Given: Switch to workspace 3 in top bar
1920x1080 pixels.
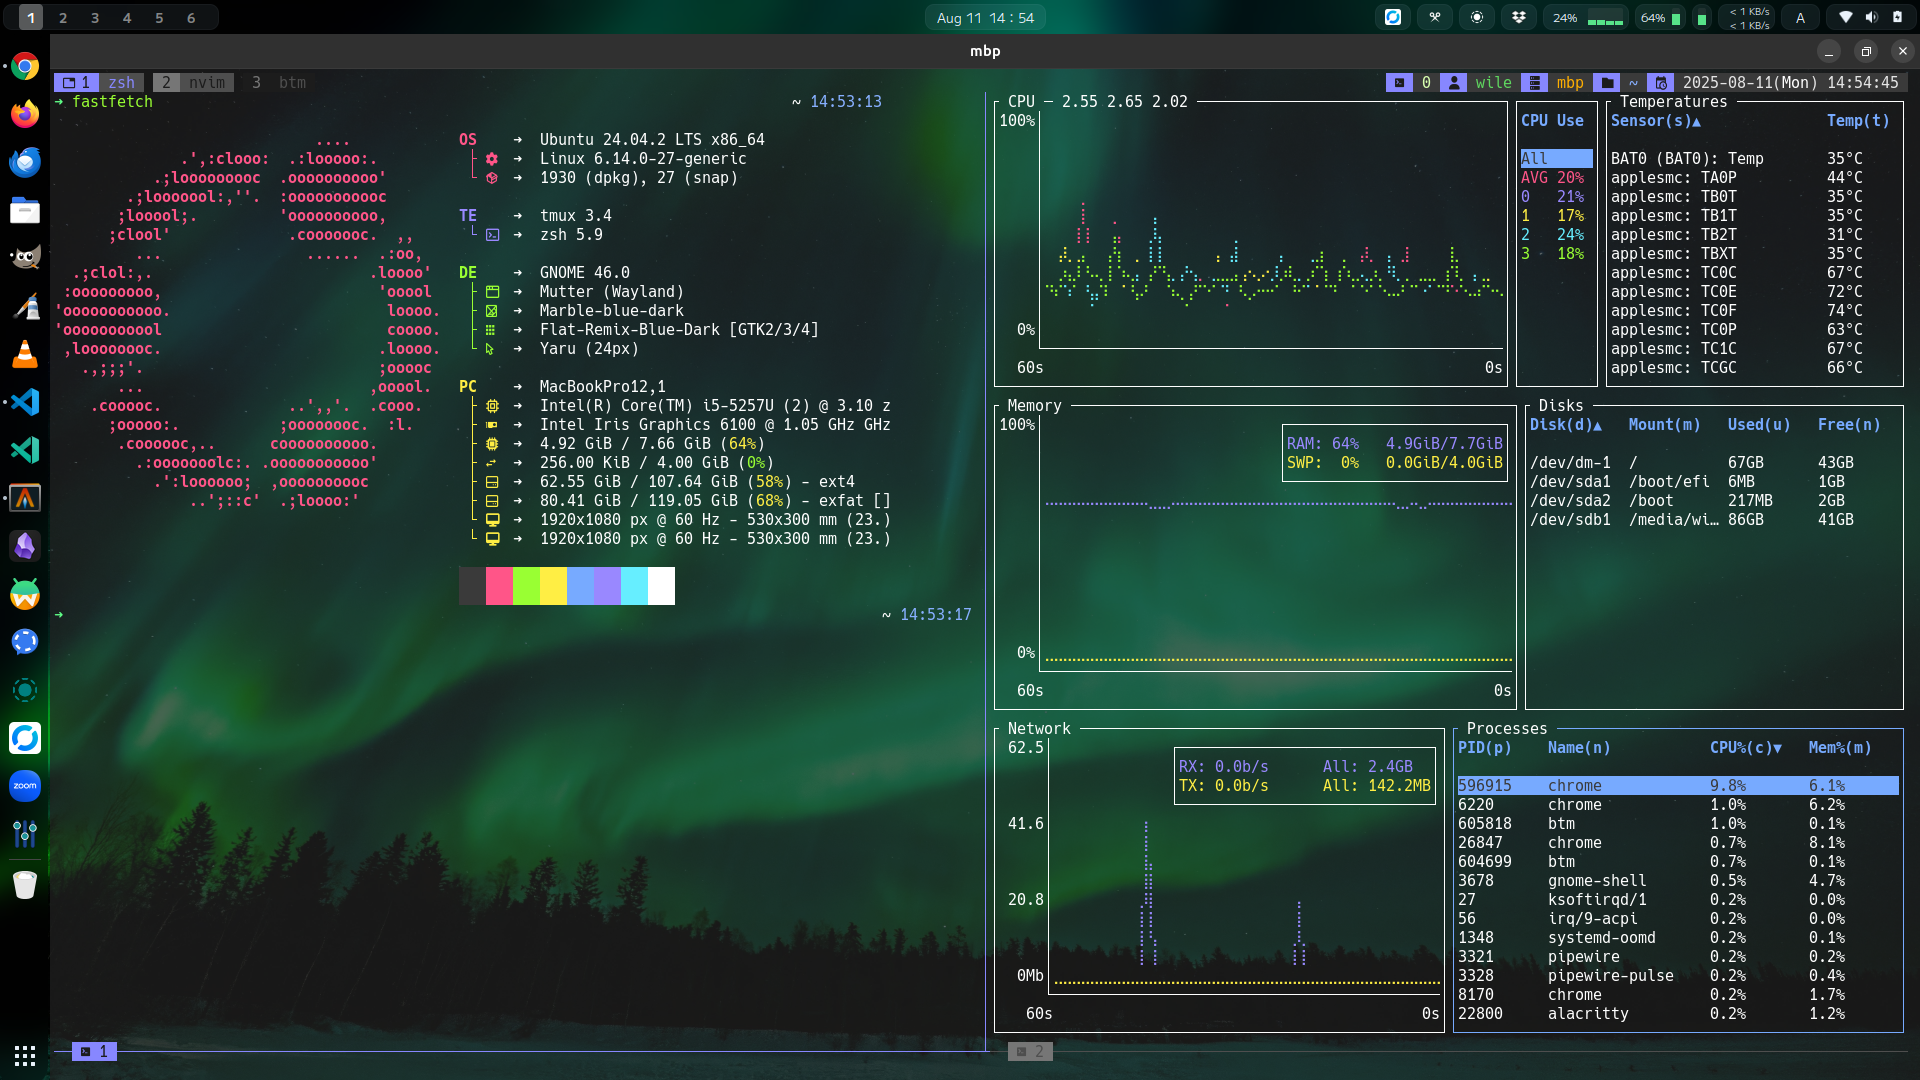Looking at the screenshot, I should 95,17.
